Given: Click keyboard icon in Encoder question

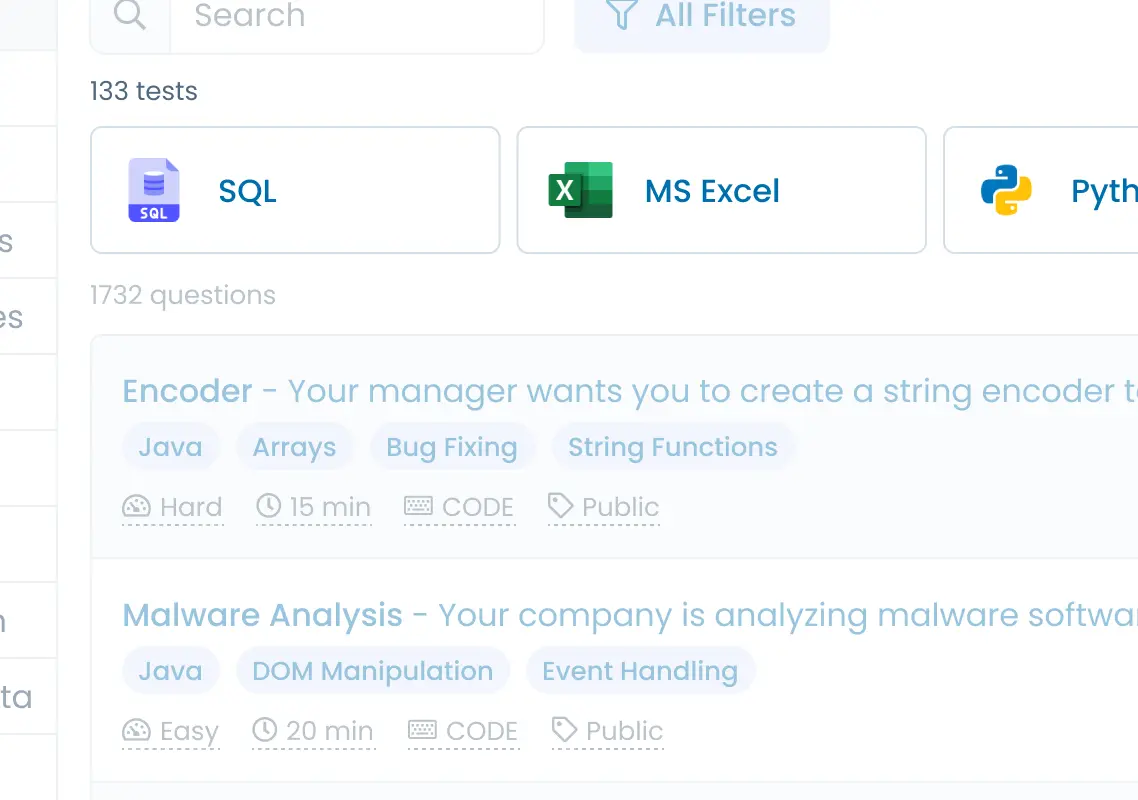Looking at the screenshot, I should pos(418,505).
